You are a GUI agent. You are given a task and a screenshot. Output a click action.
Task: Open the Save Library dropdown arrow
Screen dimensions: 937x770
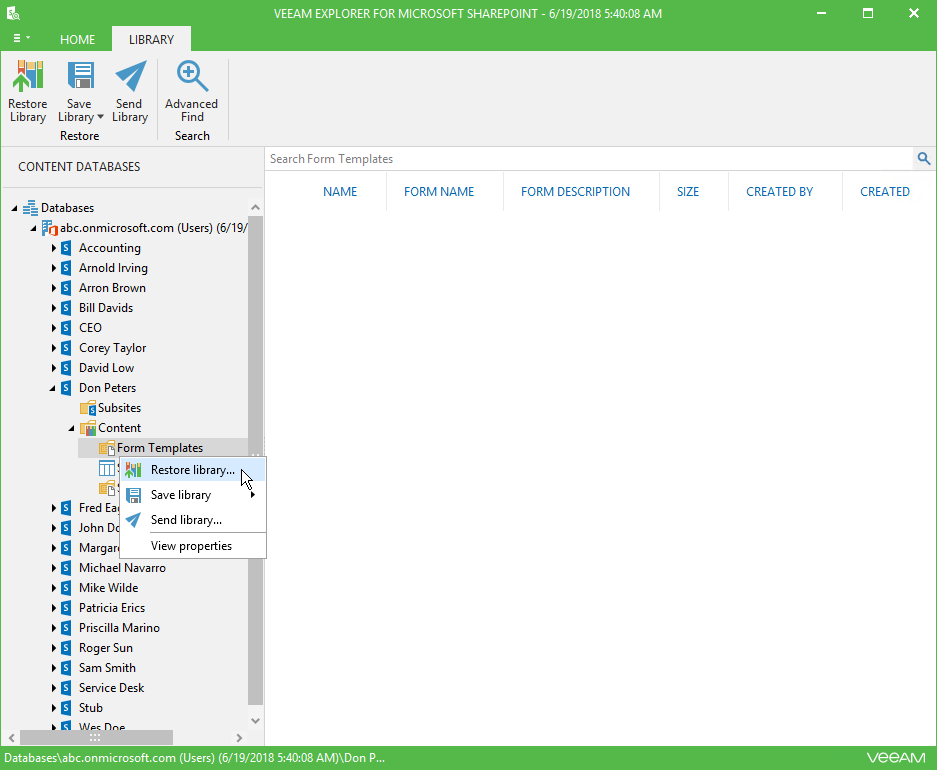tap(100, 117)
